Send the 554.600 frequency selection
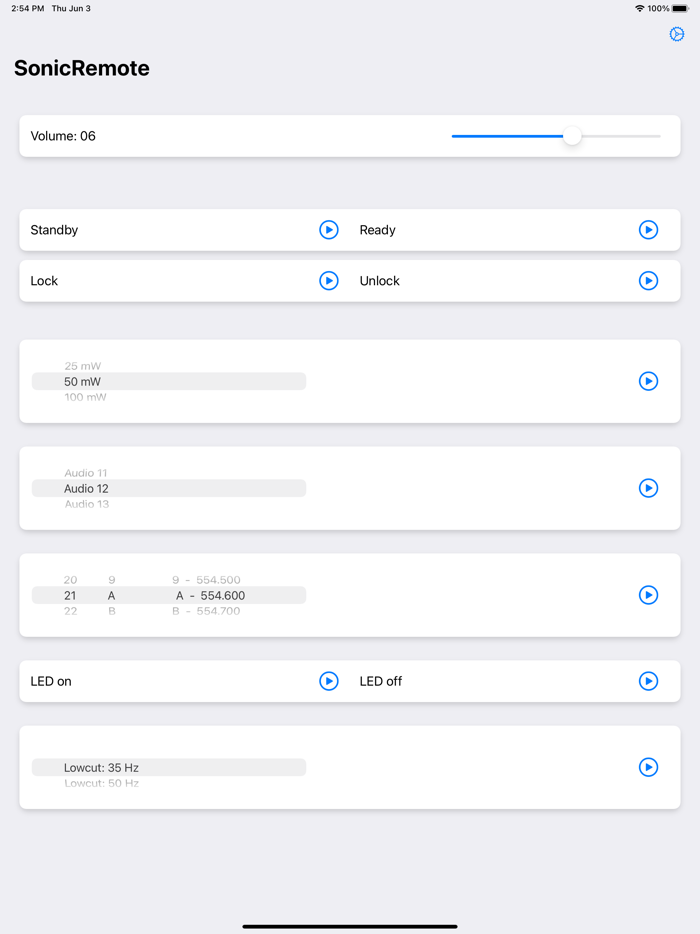Viewport: 700px width, 934px height. point(648,595)
